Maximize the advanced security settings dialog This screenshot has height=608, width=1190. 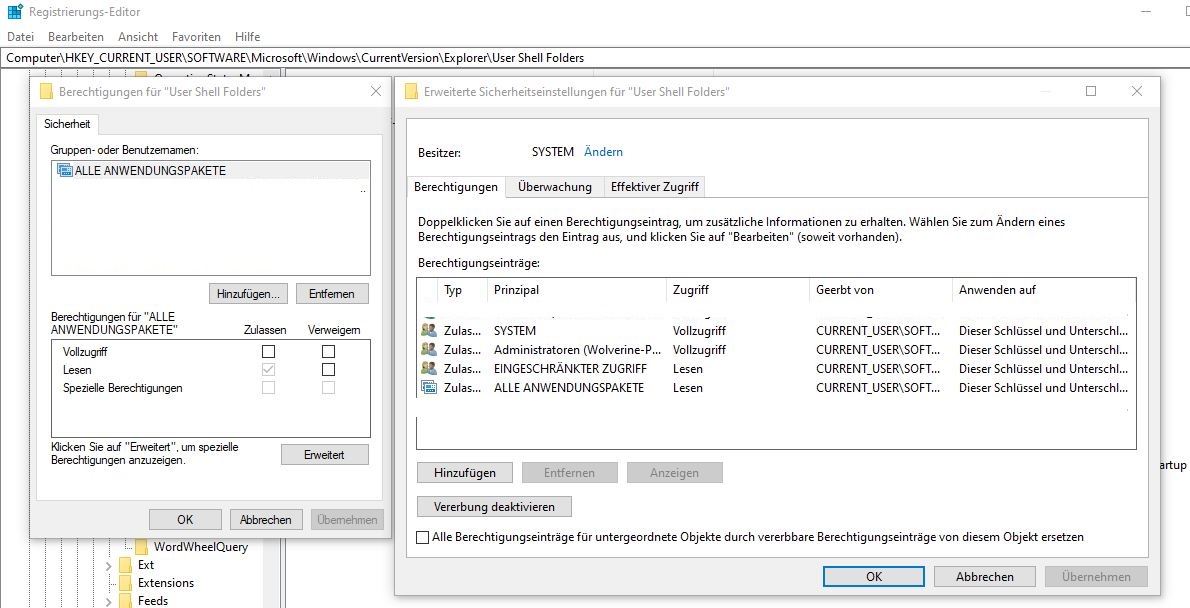[1091, 91]
